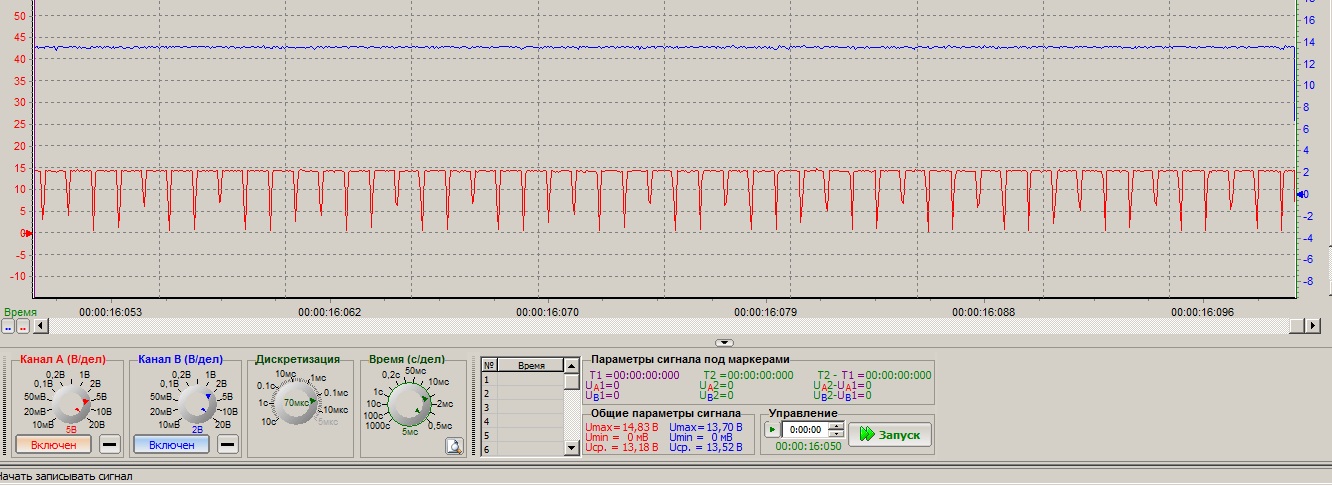Image resolution: width=1332 pixels, height=486 pixels.
Task: Click the 1000с label on Время dial
Action: tap(377, 425)
